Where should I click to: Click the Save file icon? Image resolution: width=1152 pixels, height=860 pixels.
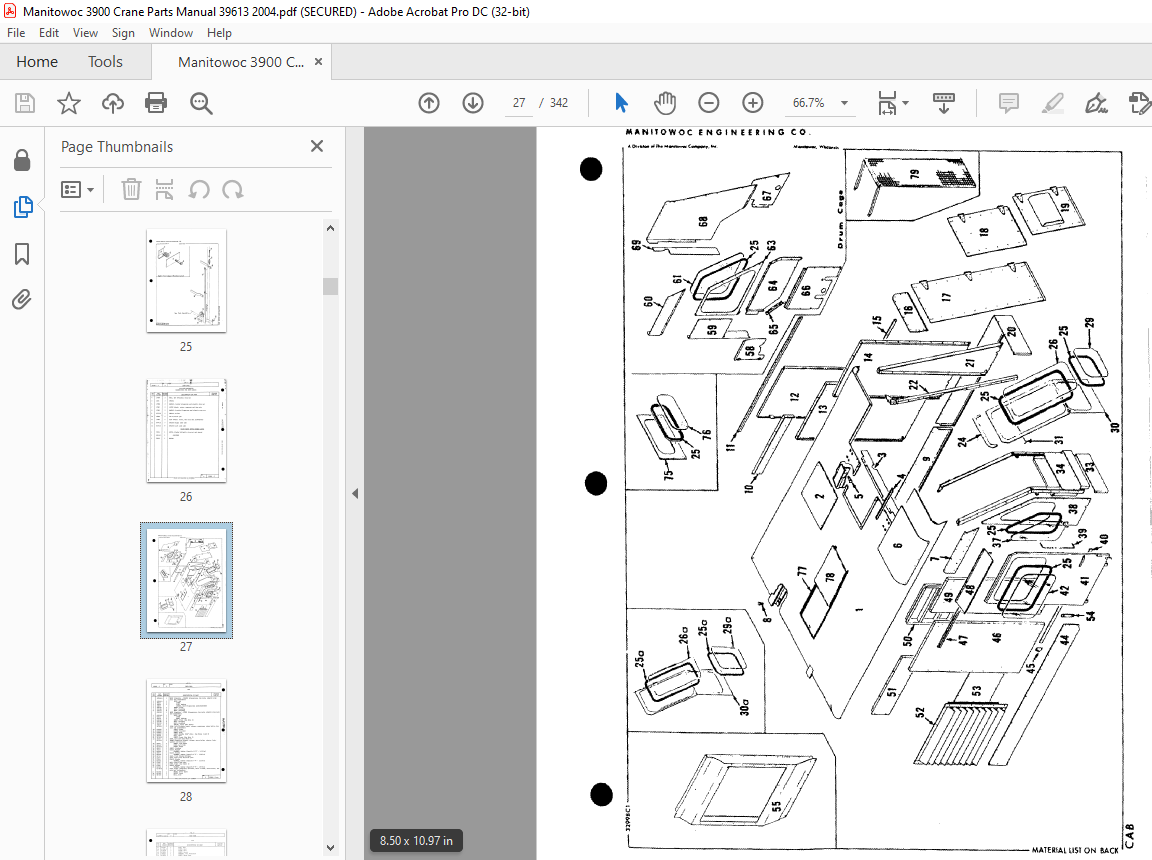click(25, 103)
